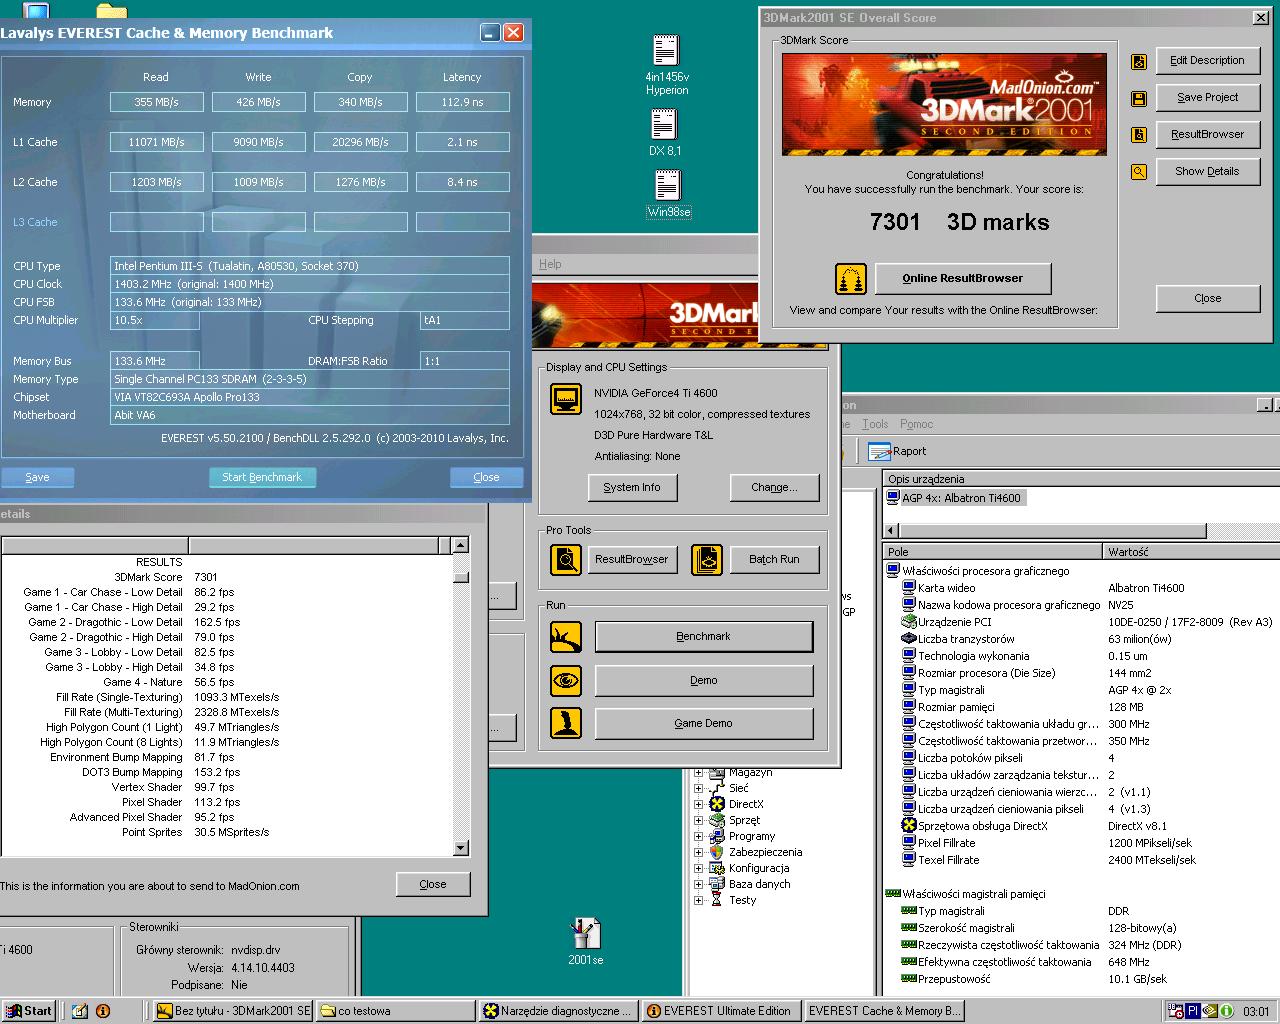Expand the Zabezpieczenia tree node
Screen dimensions: 1280x1024
tap(699, 852)
